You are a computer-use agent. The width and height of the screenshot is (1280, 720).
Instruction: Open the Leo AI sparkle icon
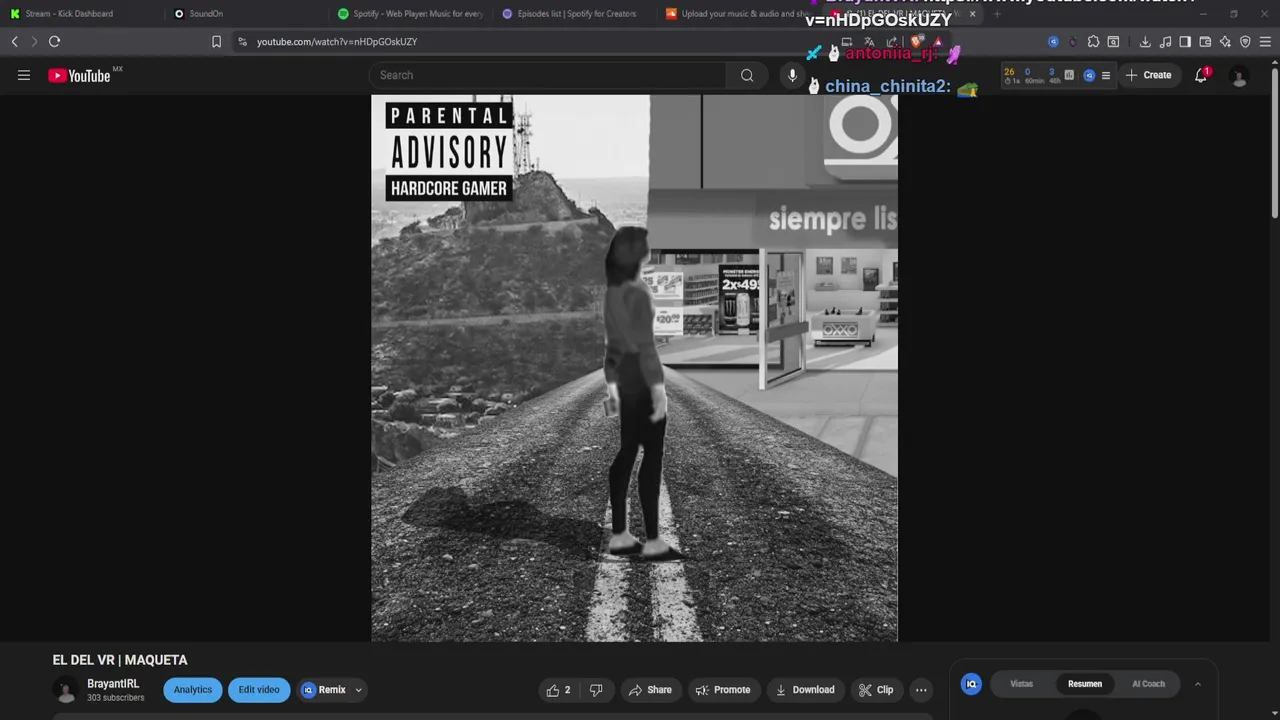click(1225, 42)
